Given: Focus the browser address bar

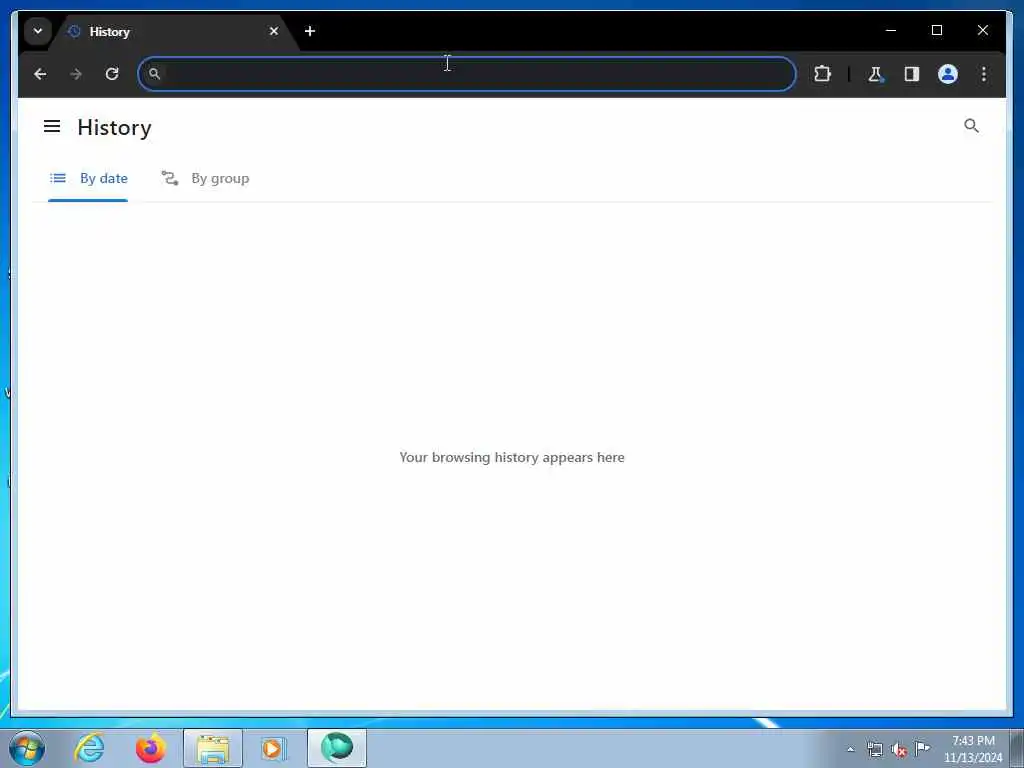Looking at the screenshot, I should (x=466, y=74).
